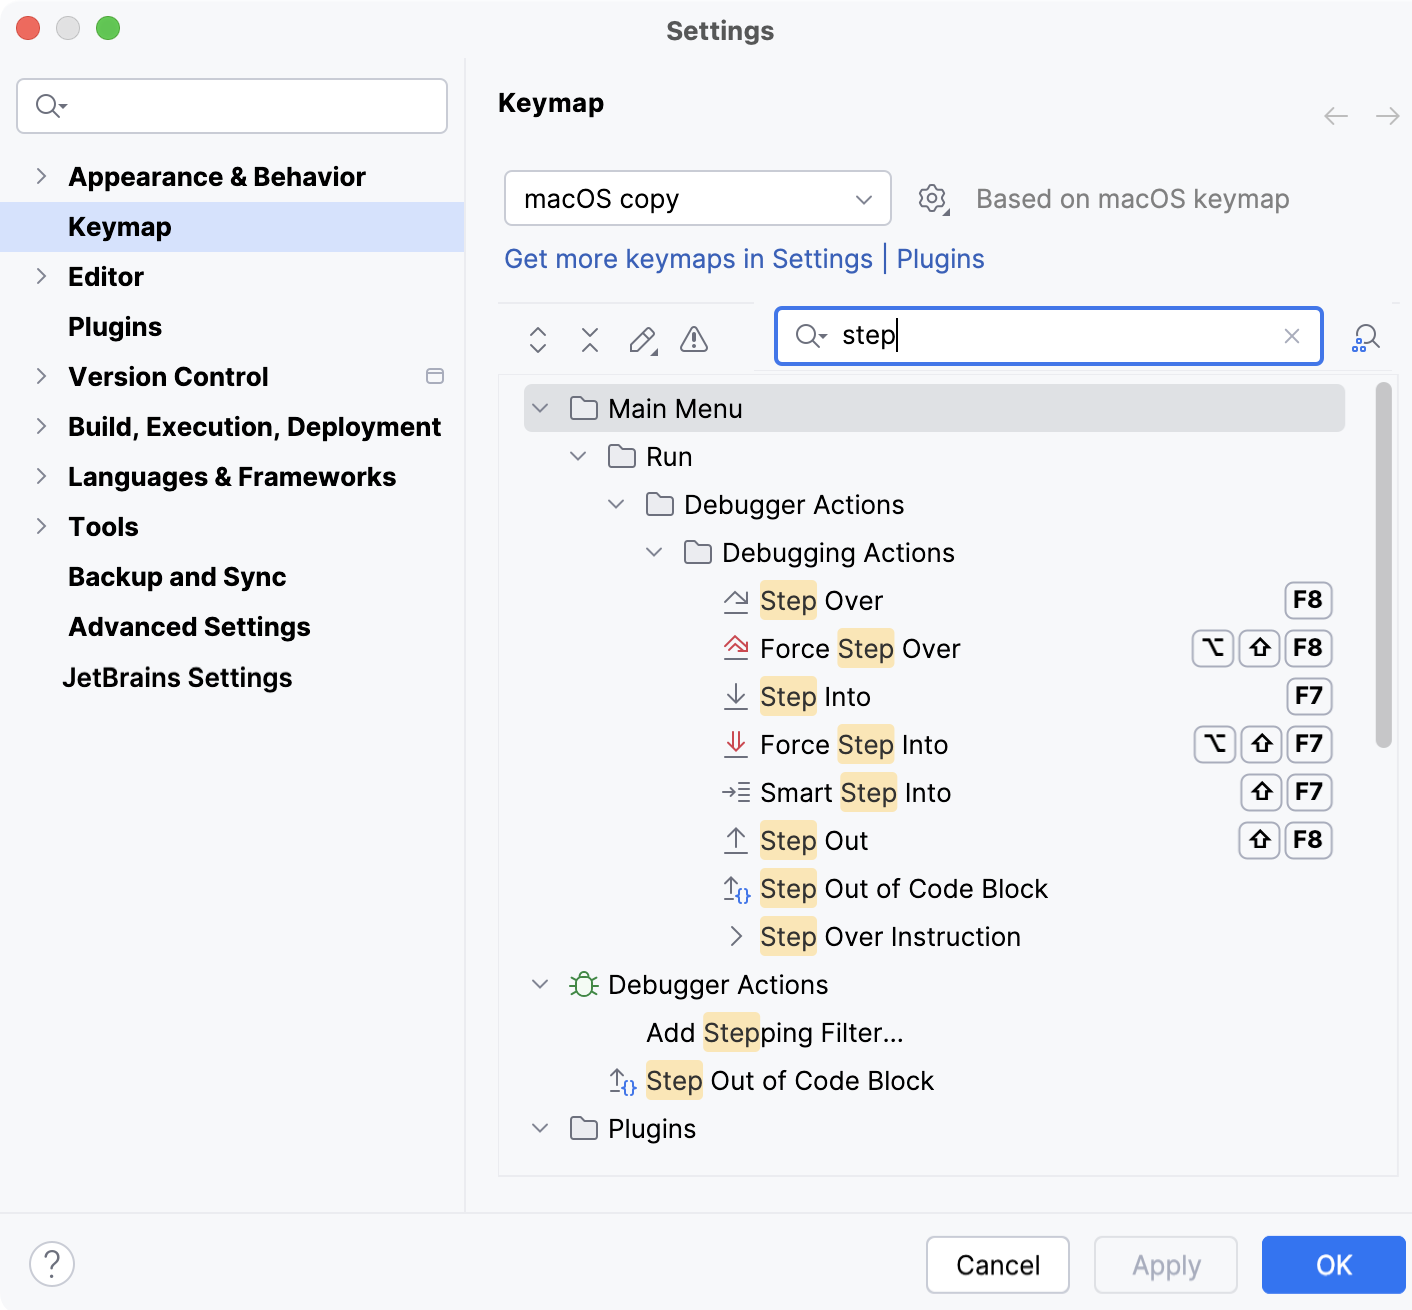
Task: Click the help question mark icon
Action: tap(50, 1263)
